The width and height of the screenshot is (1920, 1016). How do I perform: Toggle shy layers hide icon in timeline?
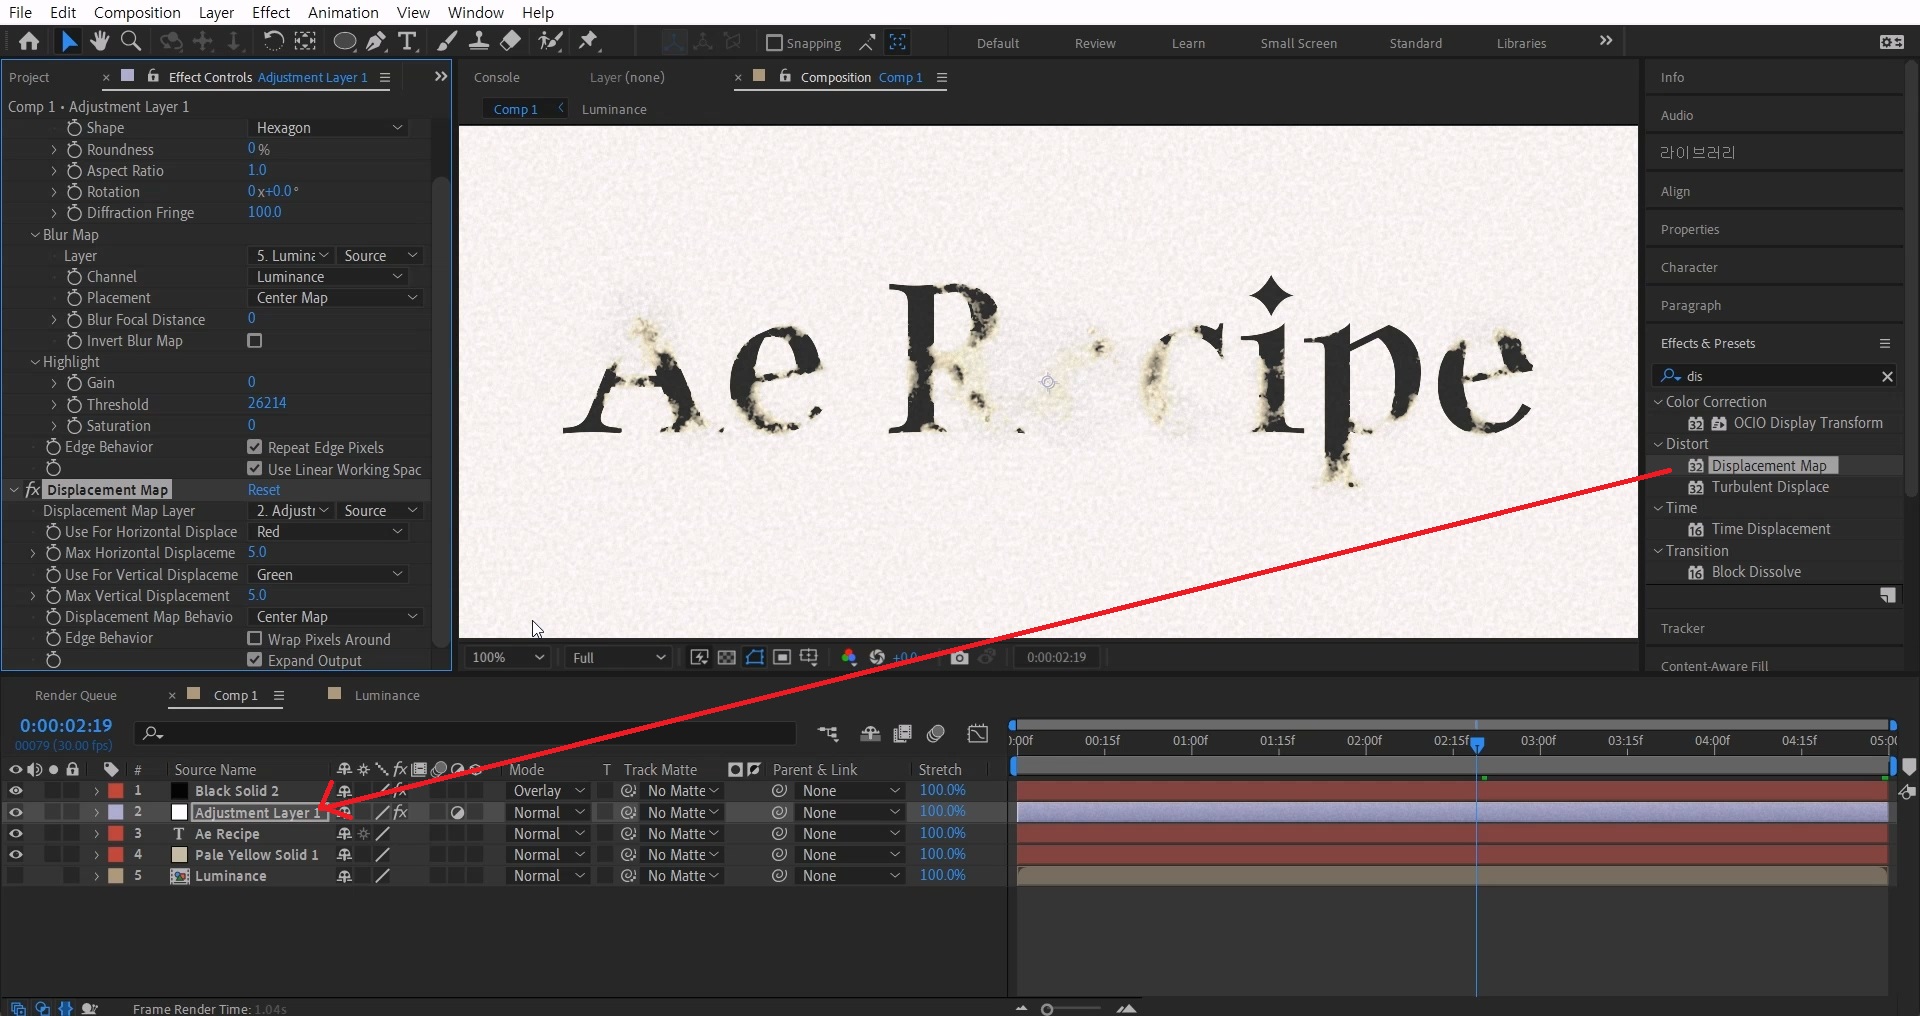[x=871, y=734]
